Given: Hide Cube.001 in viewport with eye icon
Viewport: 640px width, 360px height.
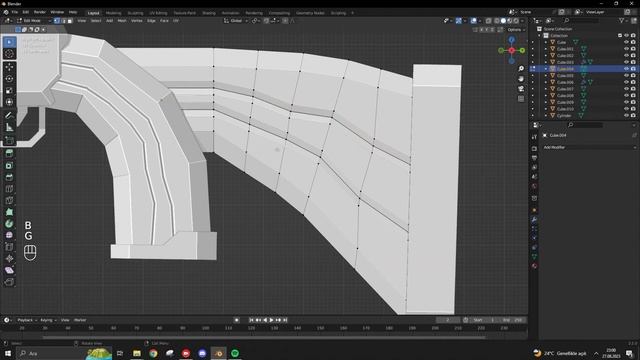Looking at the screenshot, I should coord(626,49).
